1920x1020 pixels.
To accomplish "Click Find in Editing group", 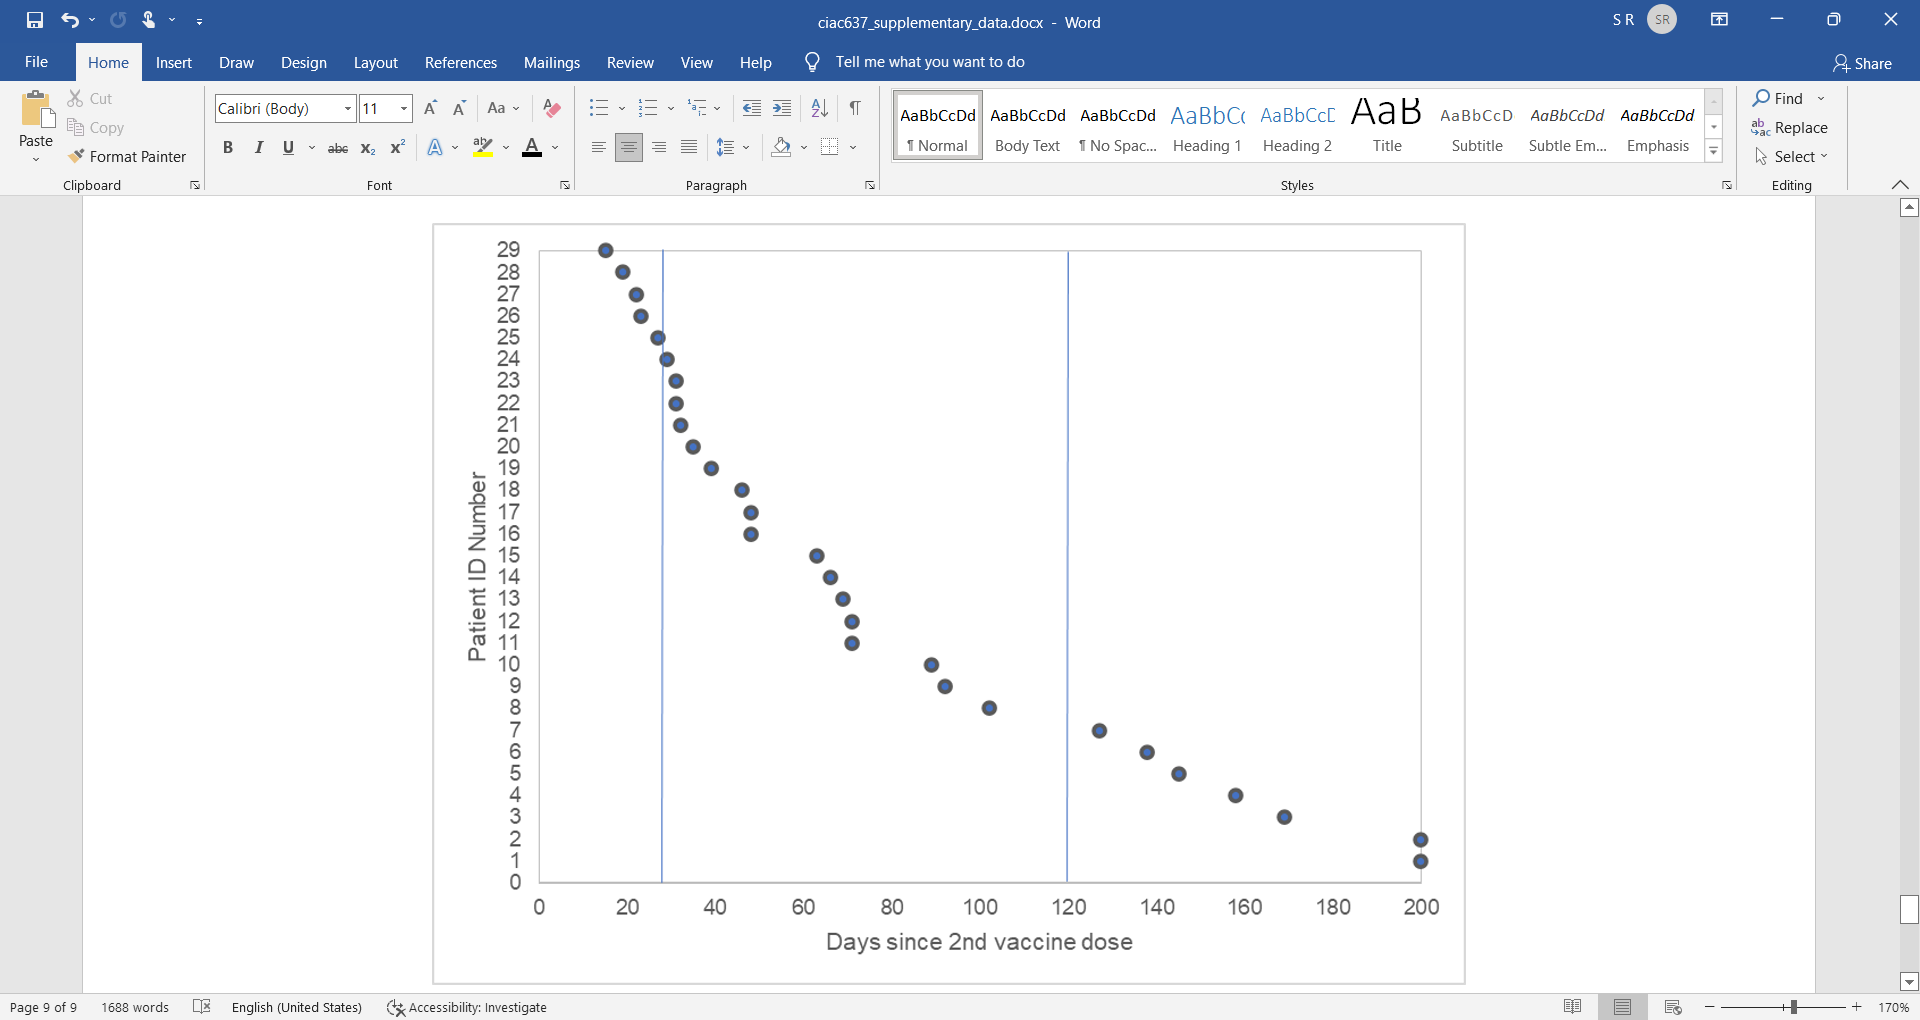I will 1778,98.
